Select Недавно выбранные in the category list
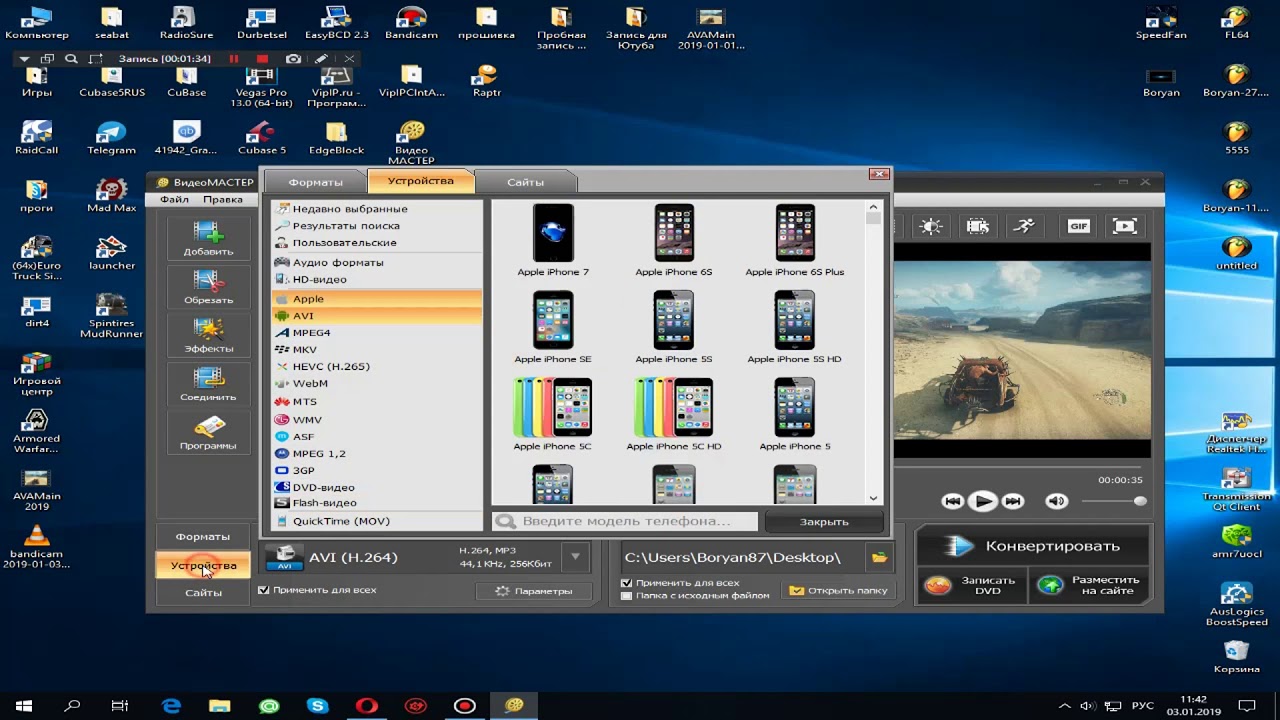Screen dimensions: 1280x720 (x=376, y=209)
